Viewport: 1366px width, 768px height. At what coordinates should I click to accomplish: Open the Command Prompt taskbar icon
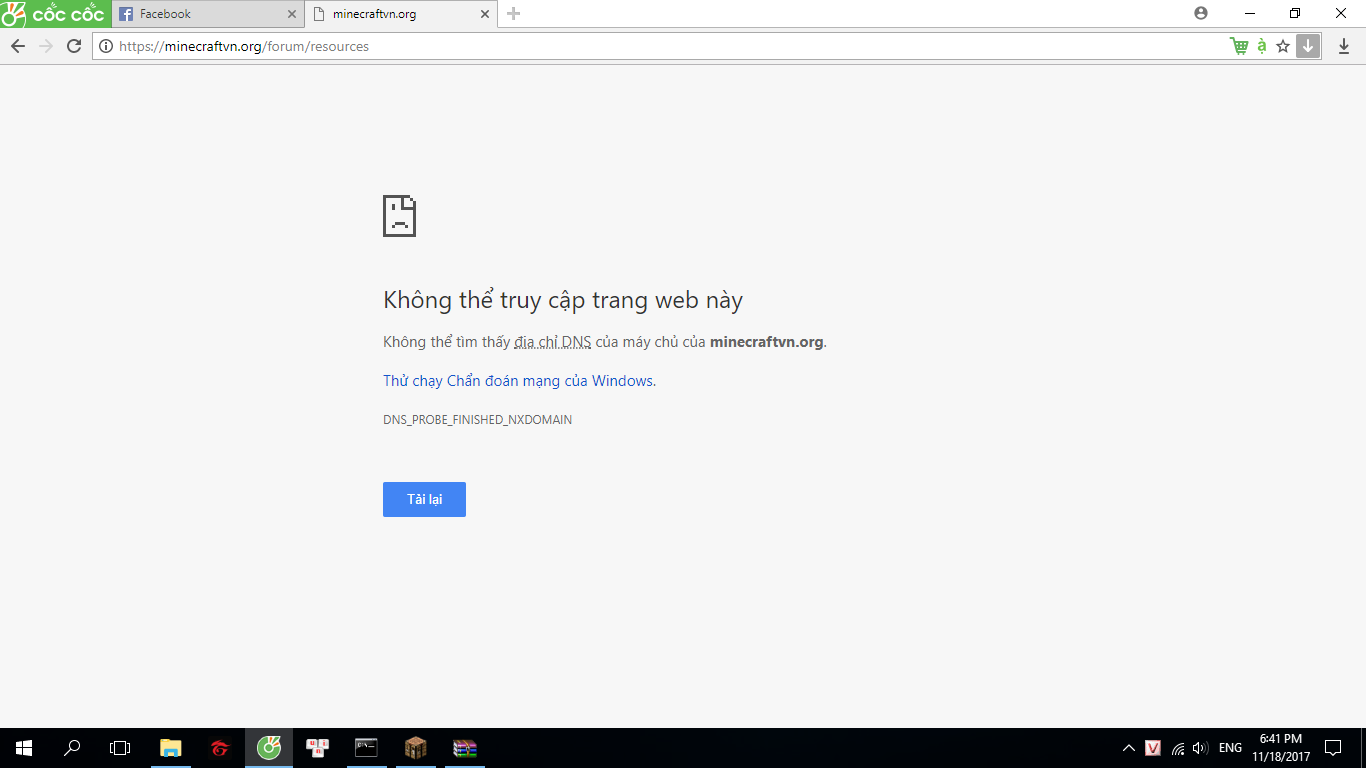[x=367, y=748]
